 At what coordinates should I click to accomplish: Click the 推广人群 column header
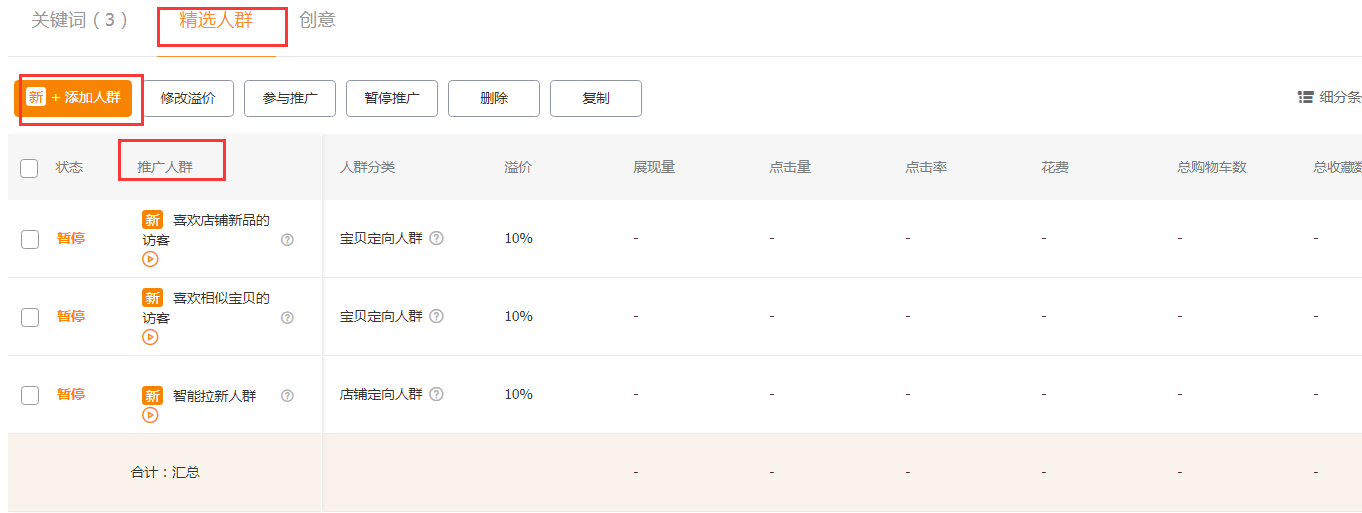pyautogui.click(x=165, y=167)
